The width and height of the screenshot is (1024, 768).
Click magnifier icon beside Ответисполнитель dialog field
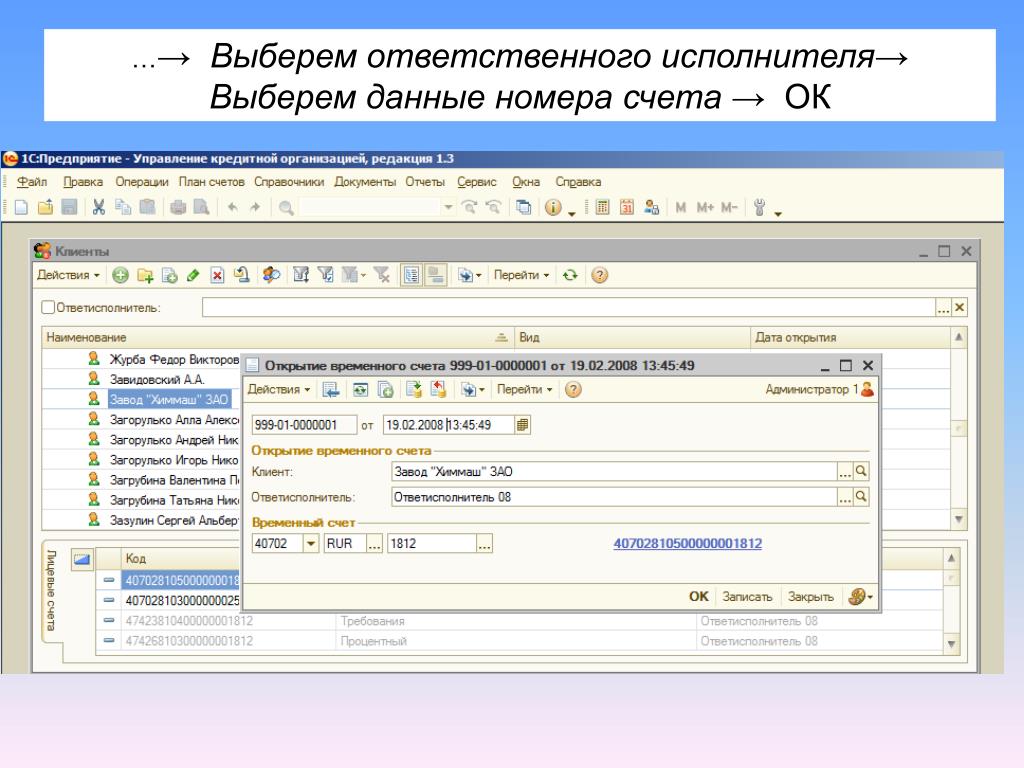(x=861, y=497)
